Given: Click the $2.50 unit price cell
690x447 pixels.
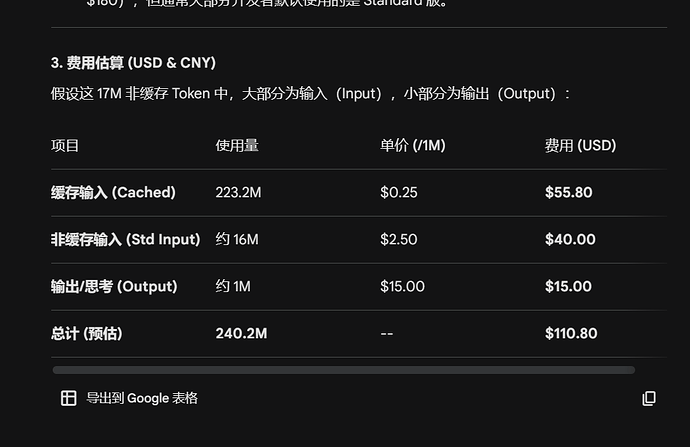Looking at the screenshot, I should tap(399, 239).
